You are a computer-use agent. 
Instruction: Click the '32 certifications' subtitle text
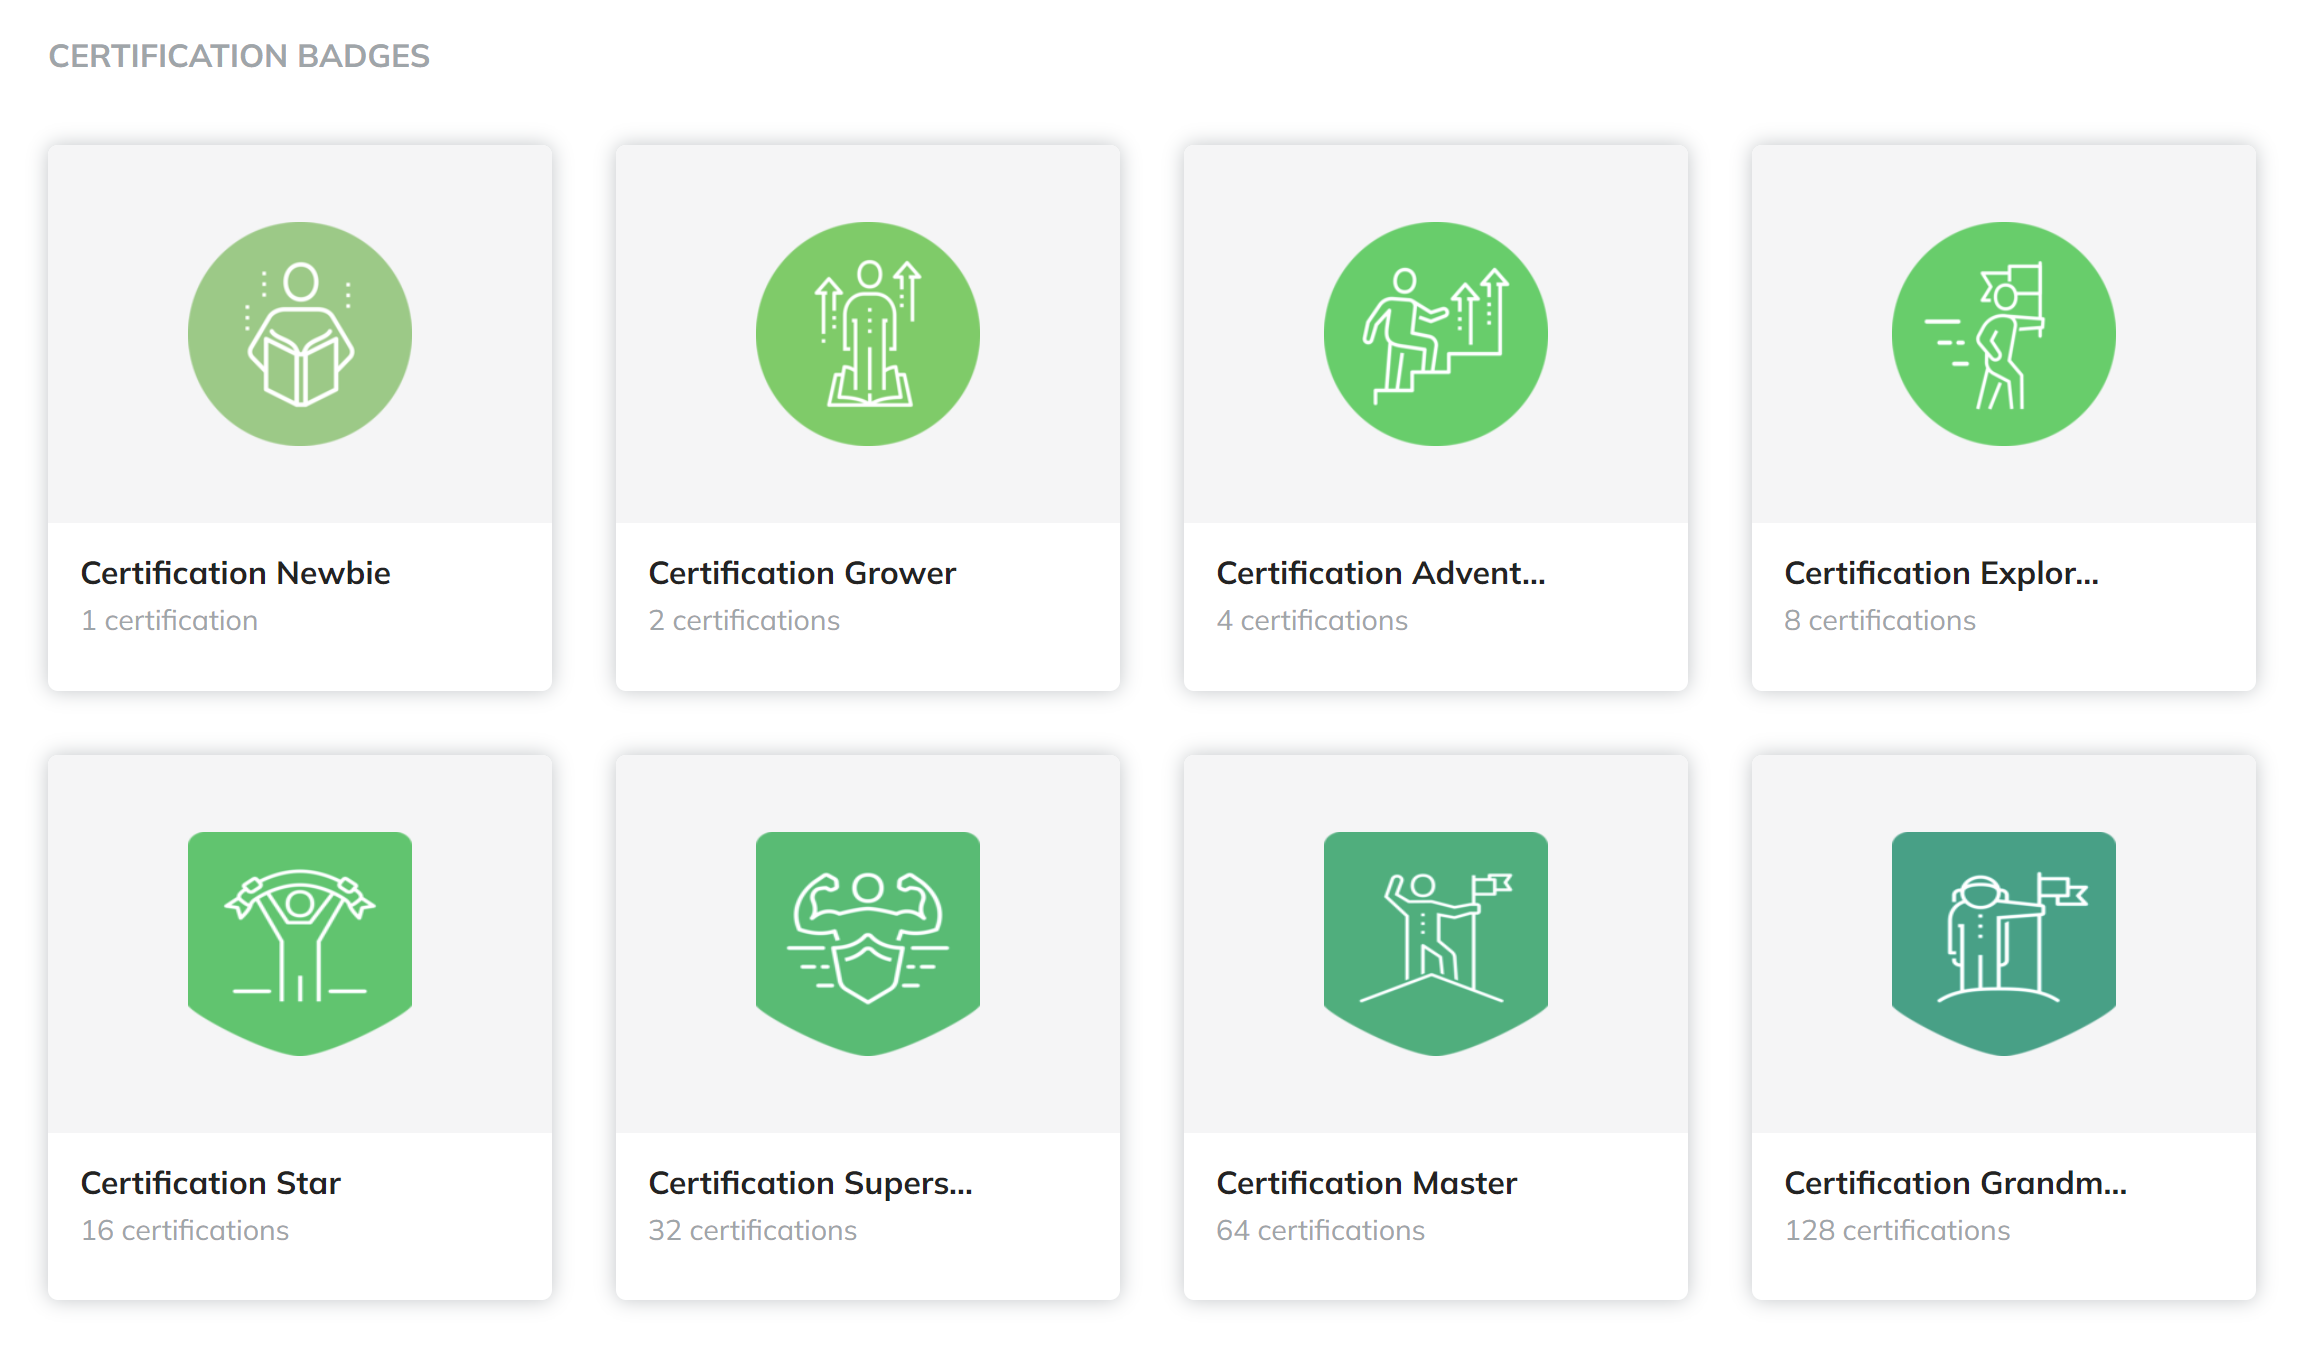pos(752,1230)
